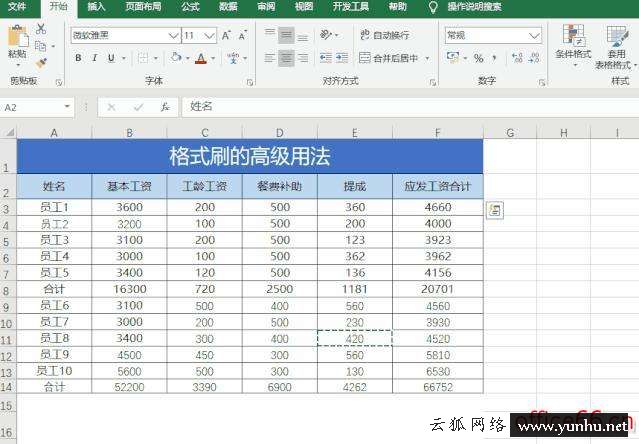Switch to the 开发工具 Developer tab

(x=350, y=7)
